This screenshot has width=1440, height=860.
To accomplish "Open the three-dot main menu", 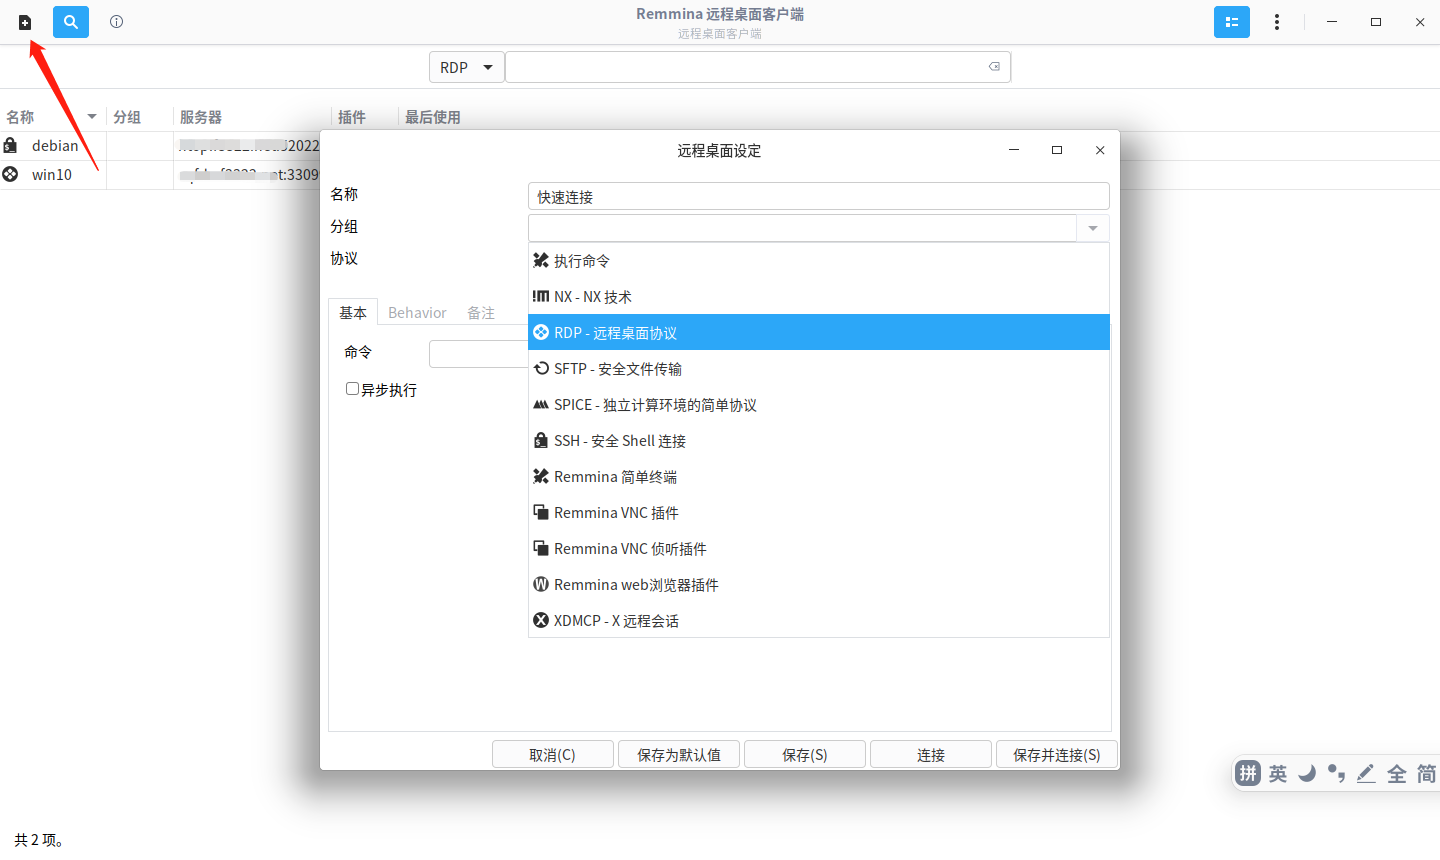I will [x=1277, y=22].
